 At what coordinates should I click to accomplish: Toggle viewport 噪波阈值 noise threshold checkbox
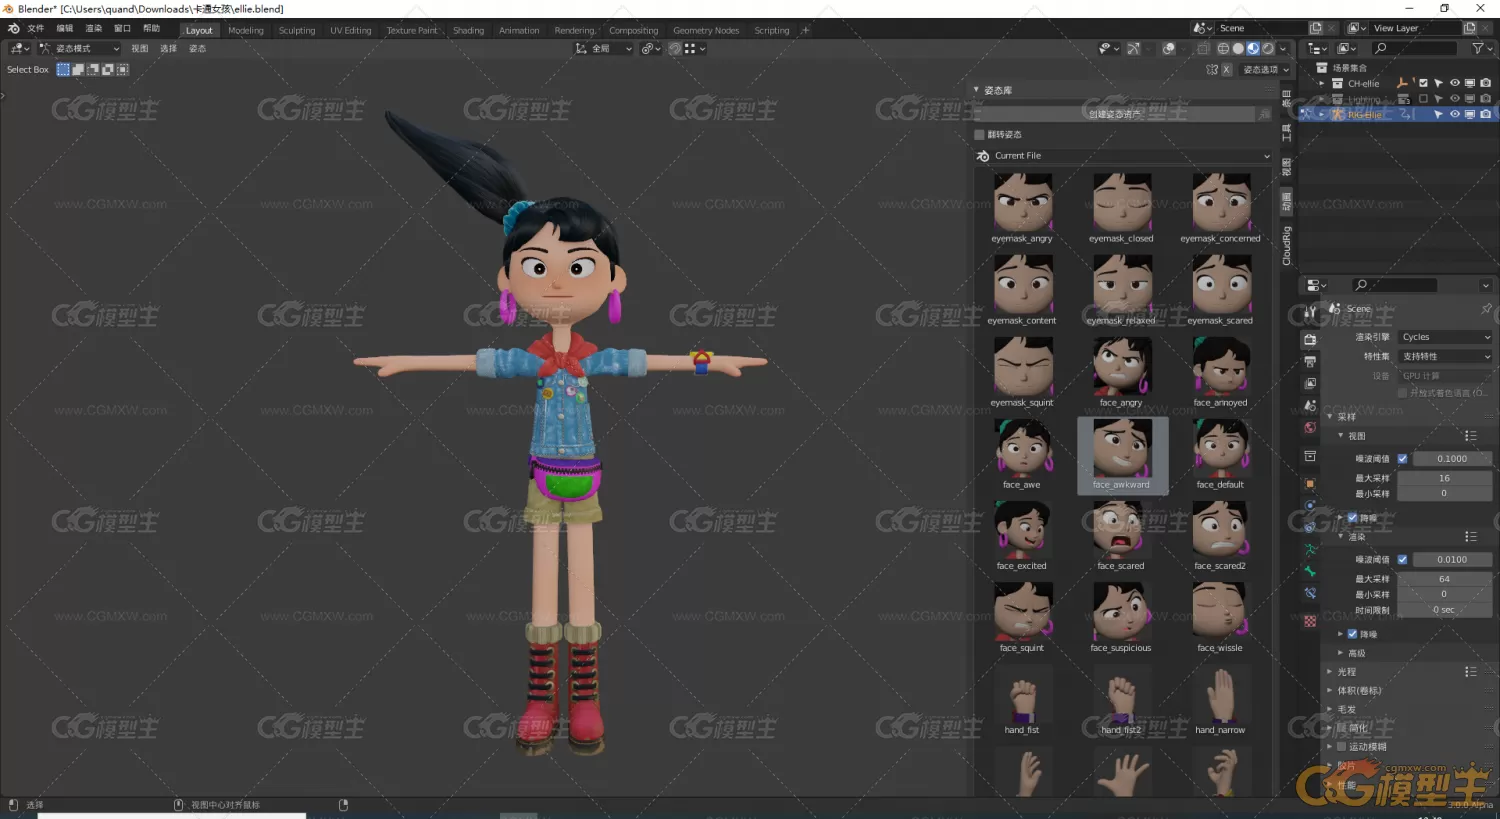point(1402,459)
